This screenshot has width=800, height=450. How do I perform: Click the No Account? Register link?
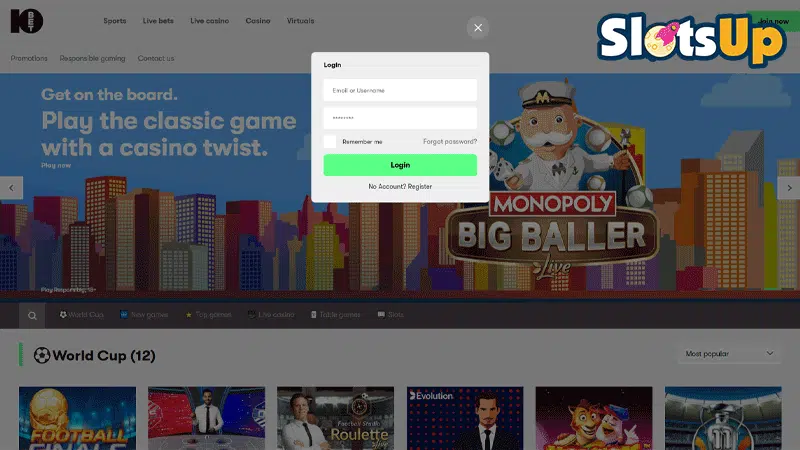pos(400,187)
